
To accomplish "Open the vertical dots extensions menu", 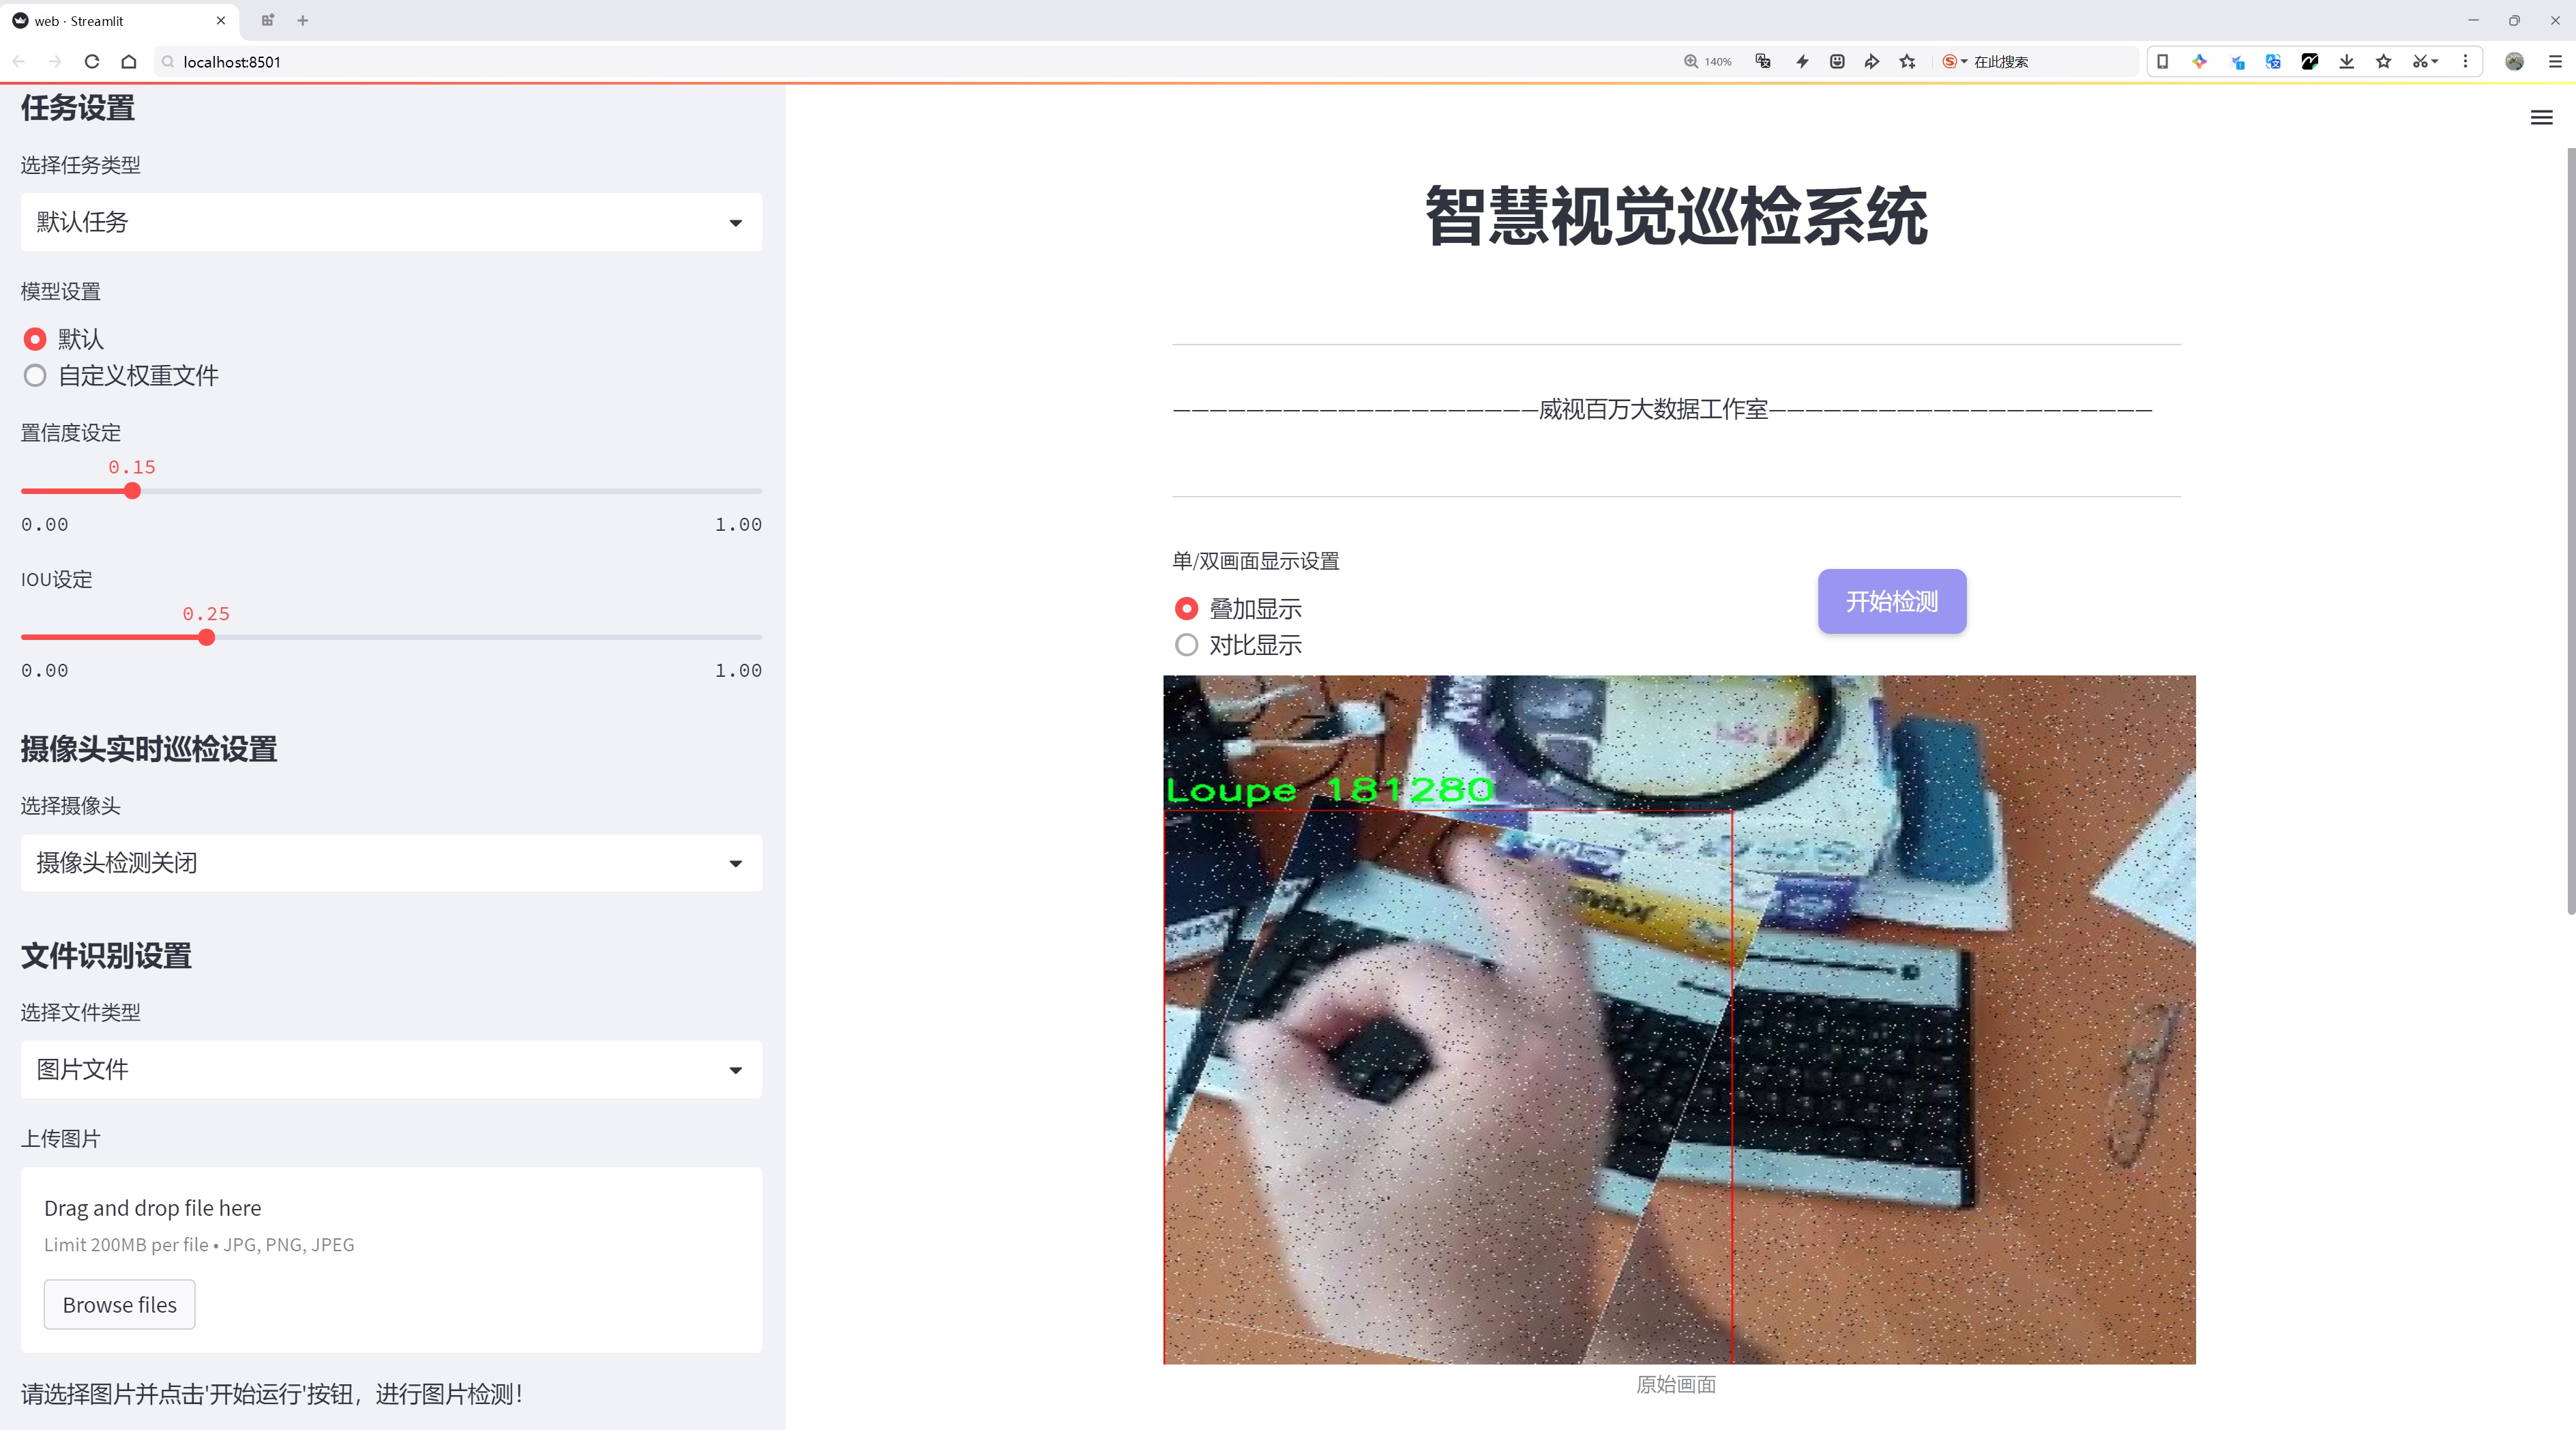I will (2465, 62).
